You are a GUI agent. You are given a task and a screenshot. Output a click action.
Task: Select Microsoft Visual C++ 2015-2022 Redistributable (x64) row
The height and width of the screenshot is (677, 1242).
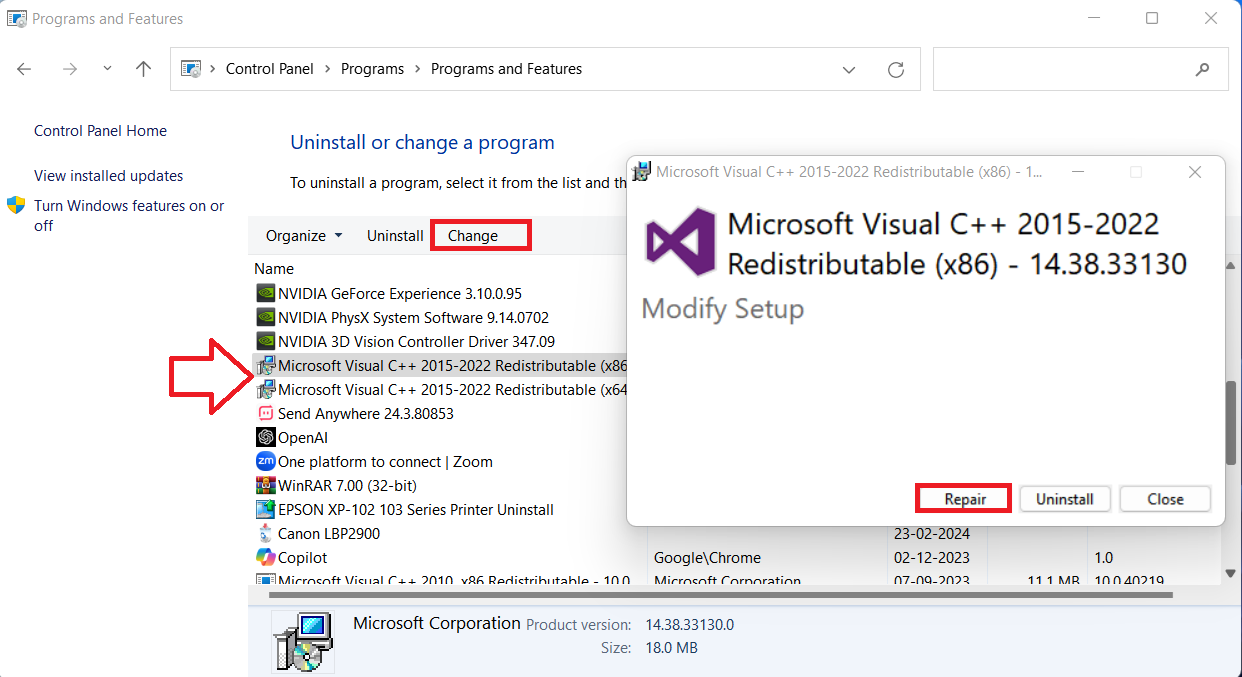click(x=440, y=389)
